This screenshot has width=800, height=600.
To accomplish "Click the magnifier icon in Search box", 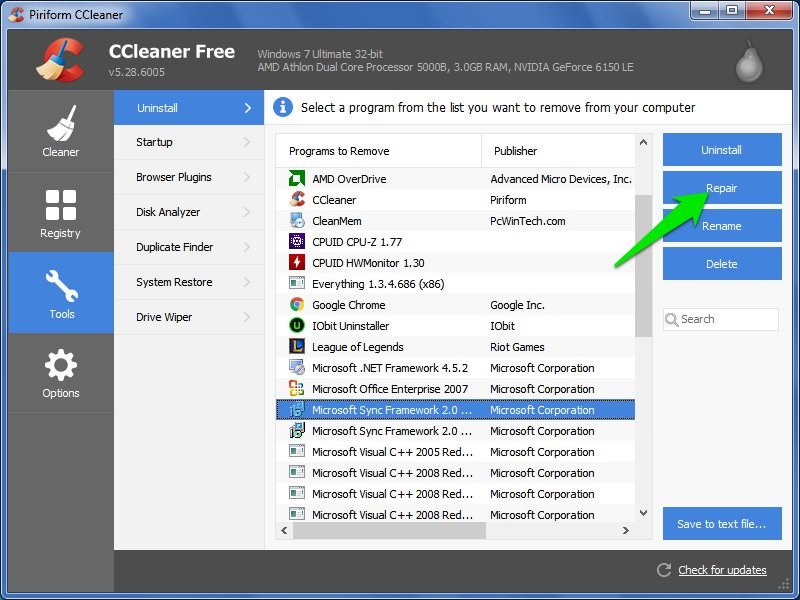I will [x=671, y=319].
